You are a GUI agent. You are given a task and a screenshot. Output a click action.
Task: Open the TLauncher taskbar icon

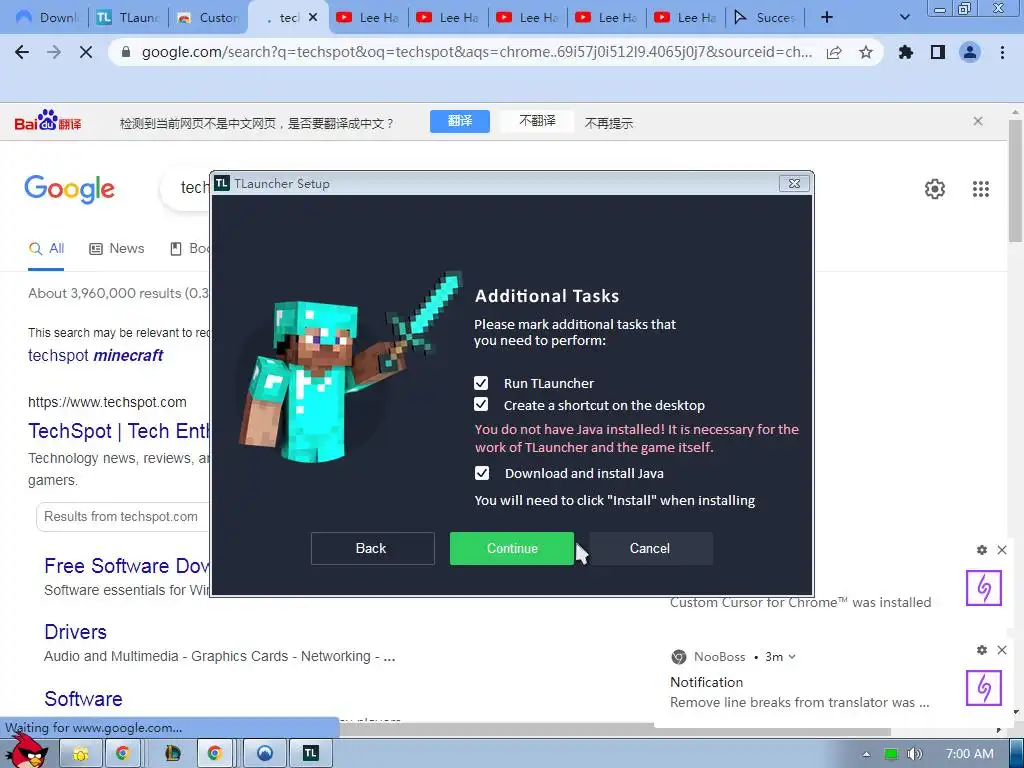pos(311,754)
